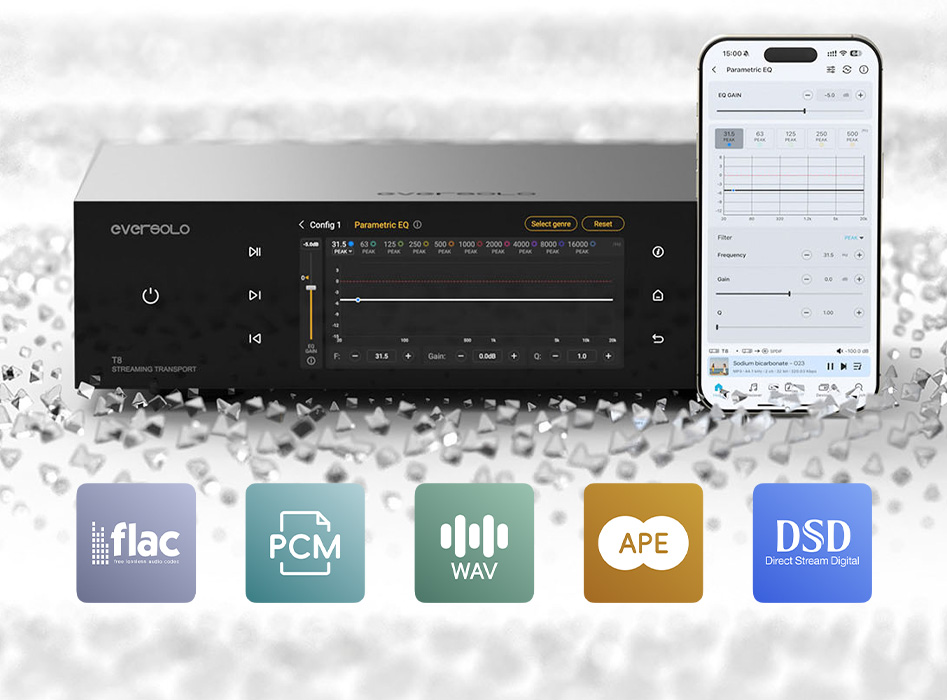947x700 pixels.
Task: Select the 250 PEAK band tile on phone
Action: point(821,138)
